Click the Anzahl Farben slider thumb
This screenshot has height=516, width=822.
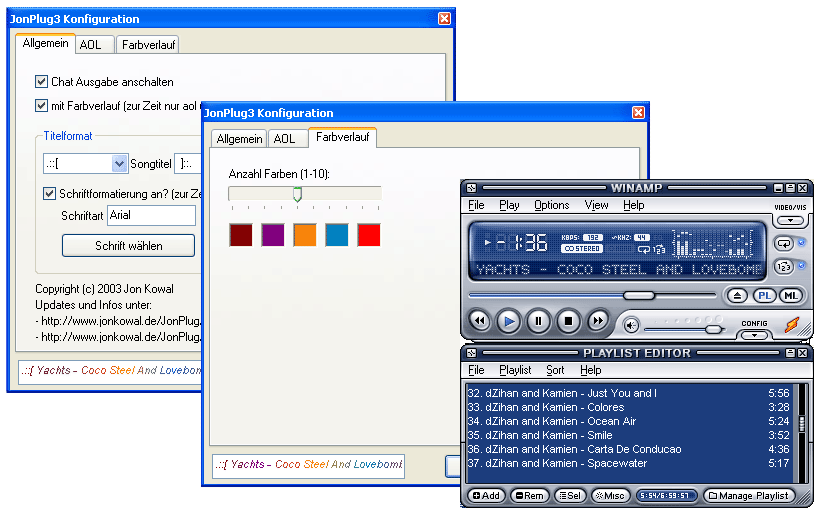[297, 195]
